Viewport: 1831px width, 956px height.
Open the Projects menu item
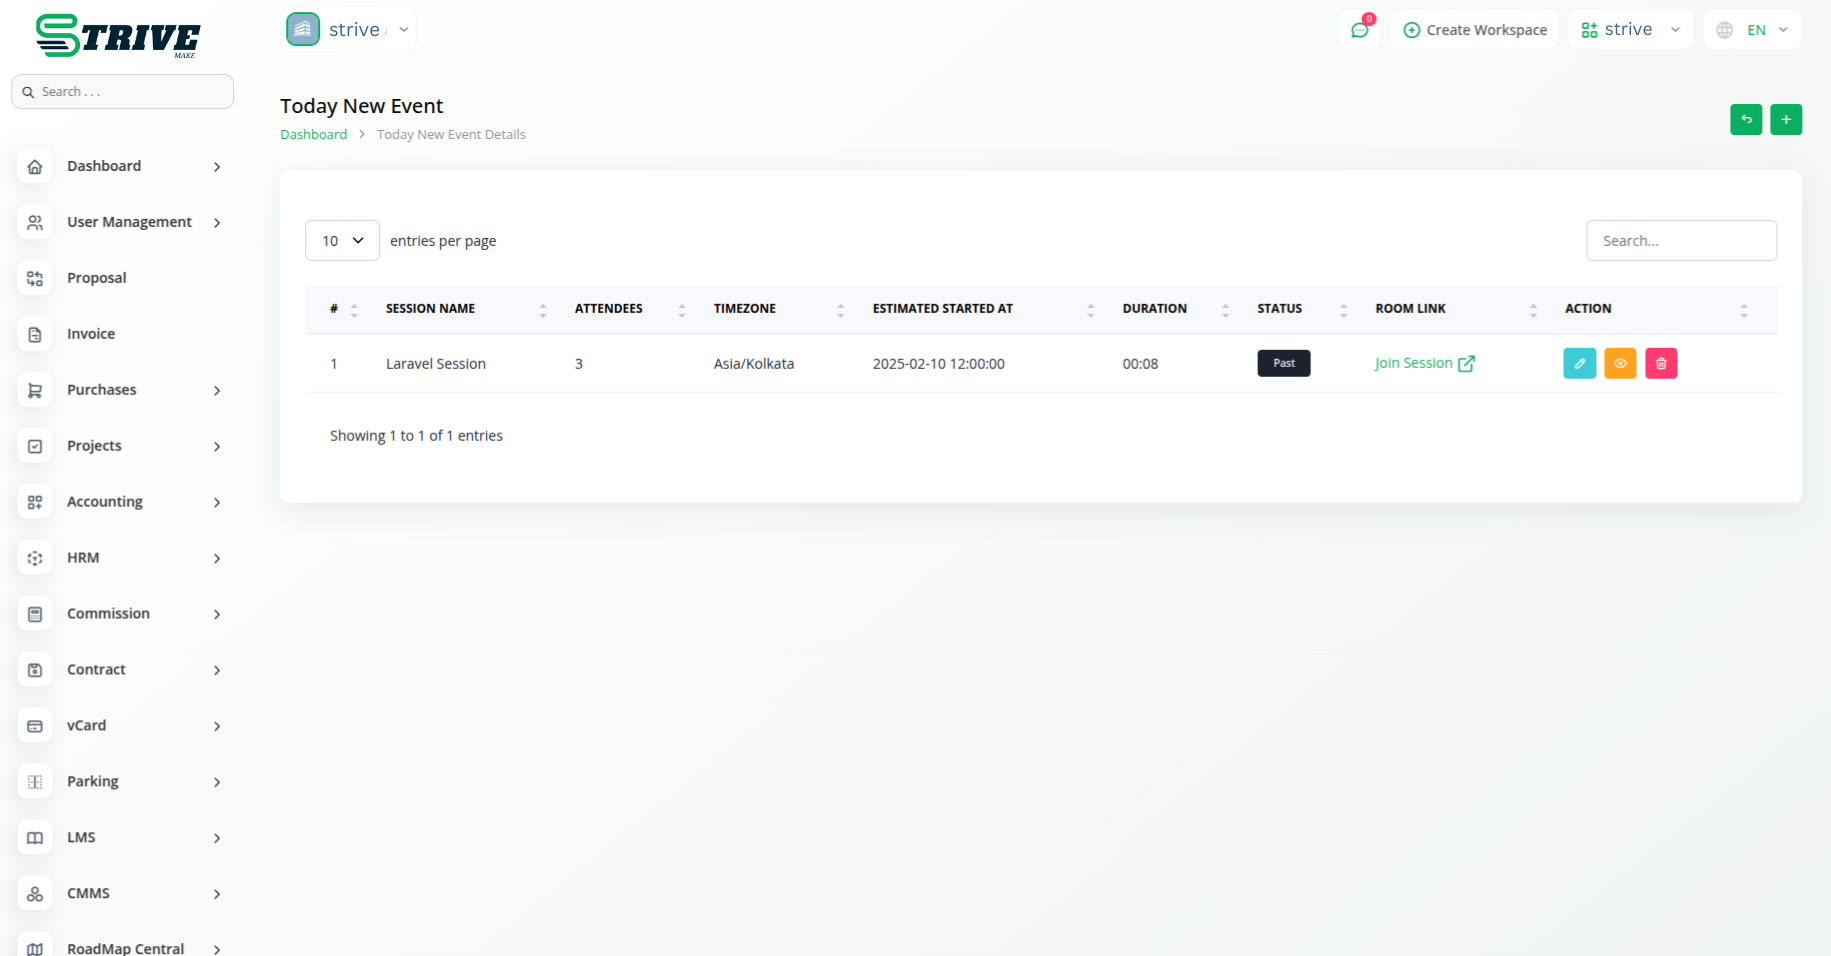(x=94, y=446)
